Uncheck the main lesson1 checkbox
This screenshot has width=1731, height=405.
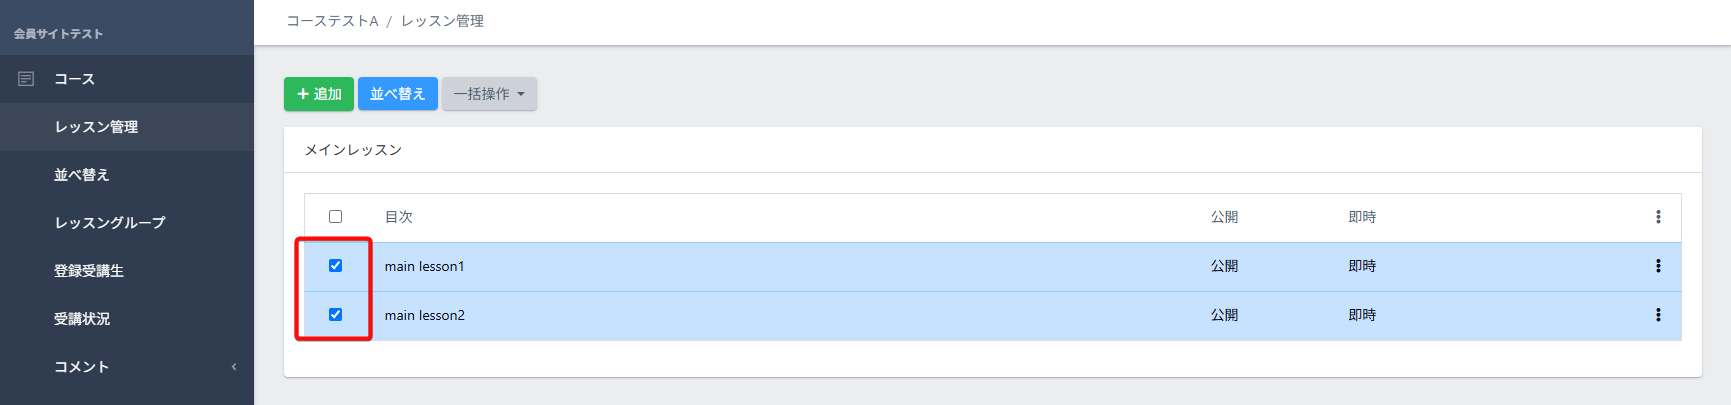pos(335,266)
